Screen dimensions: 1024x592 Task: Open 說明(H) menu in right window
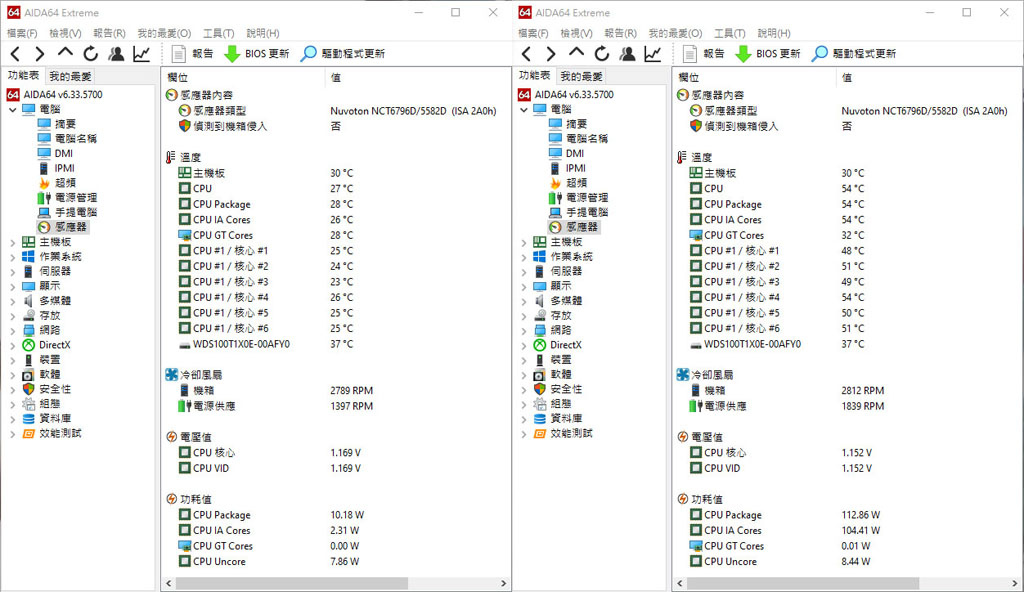(774, 33)
